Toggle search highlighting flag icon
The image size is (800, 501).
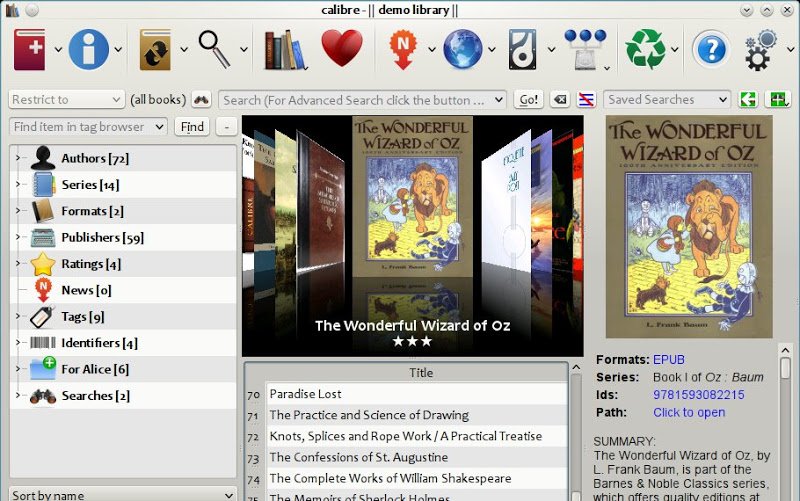tap(587, 99)
